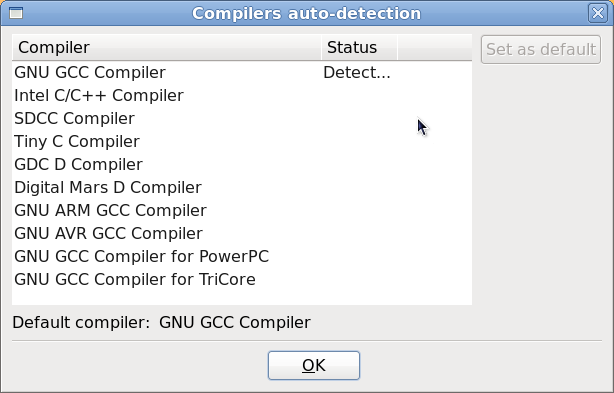Click the Set as default button

click(541, 49)
